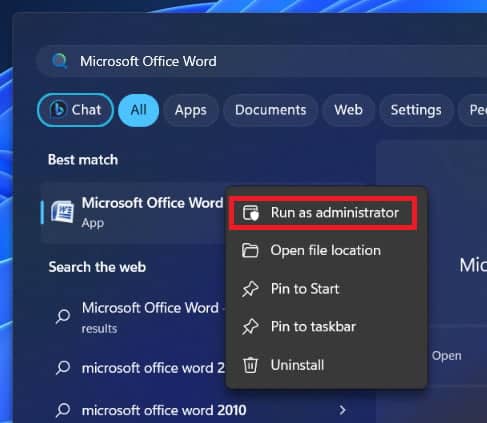Image resolution: width=487 pixels, height=423 pixels.
Task: Open the Settings filter tab
Action: (416, 110)
